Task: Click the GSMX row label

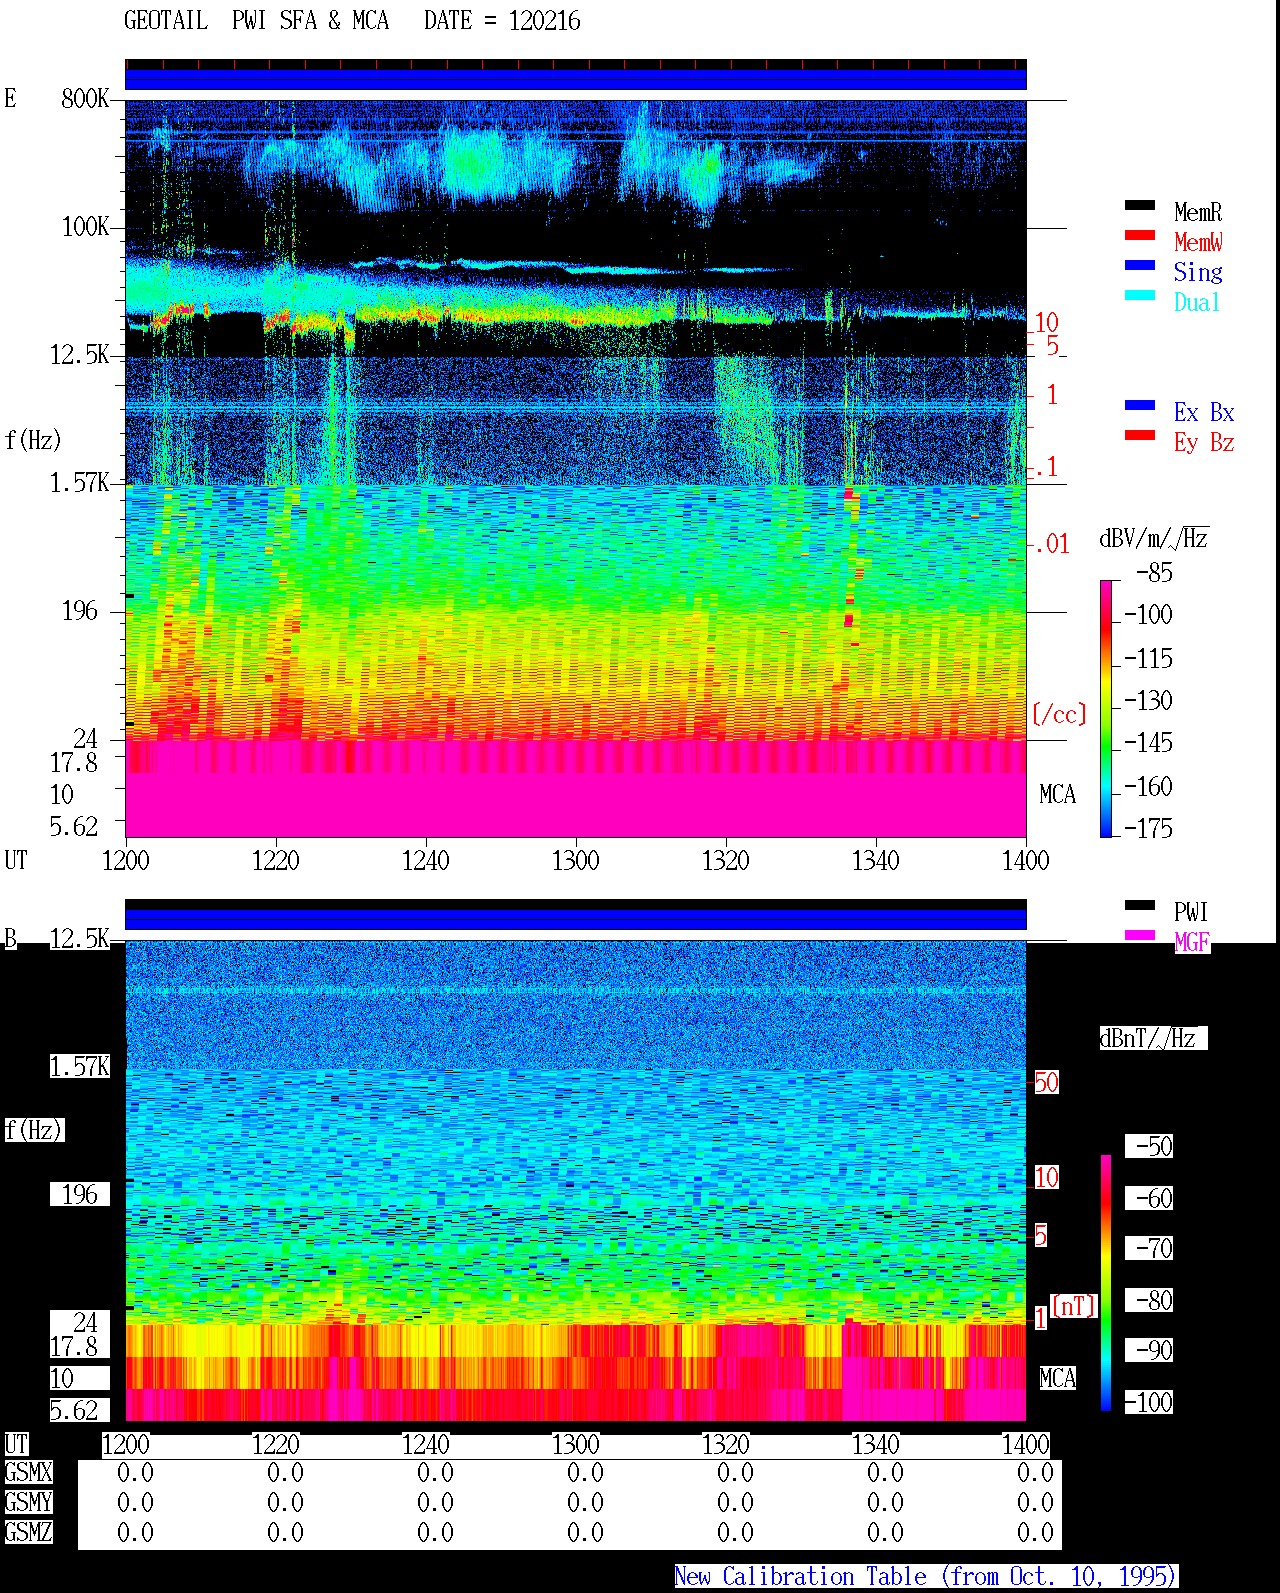Action: [28, 1472]
